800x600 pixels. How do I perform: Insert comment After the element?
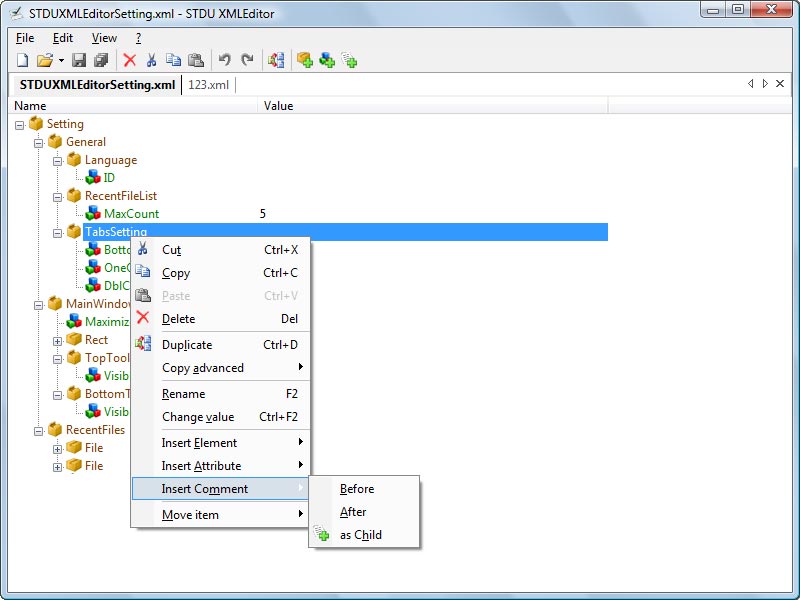click(x=364, y=512)
